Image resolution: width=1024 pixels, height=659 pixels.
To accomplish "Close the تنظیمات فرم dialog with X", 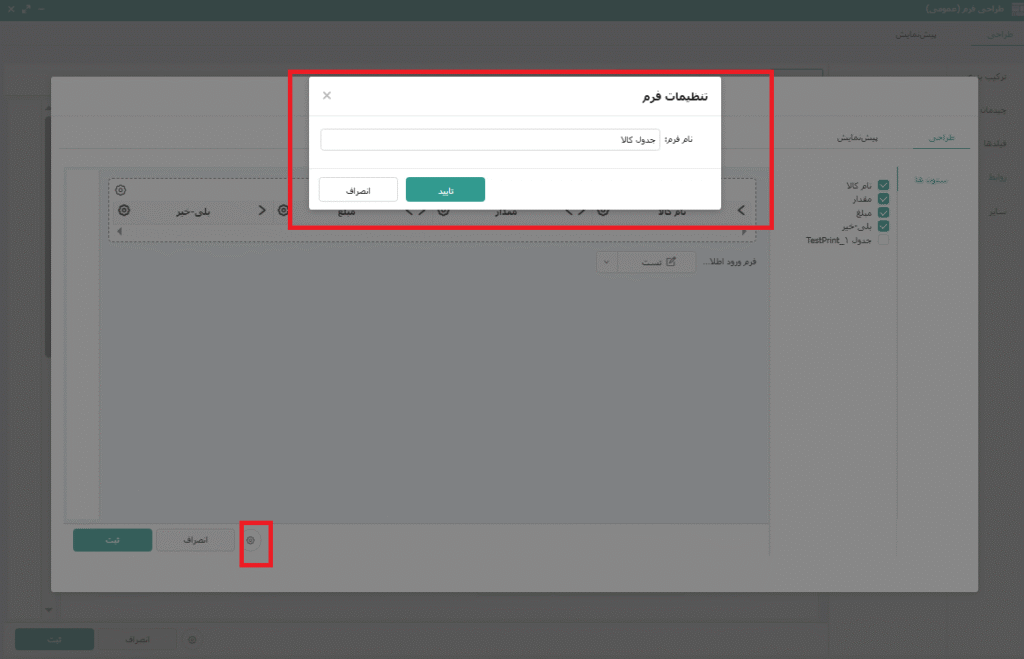I will 327,96.
